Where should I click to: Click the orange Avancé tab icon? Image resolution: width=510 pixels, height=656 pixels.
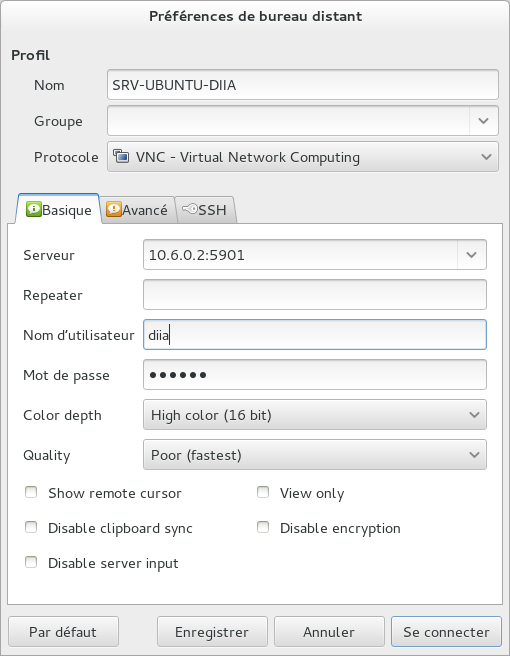113,209
